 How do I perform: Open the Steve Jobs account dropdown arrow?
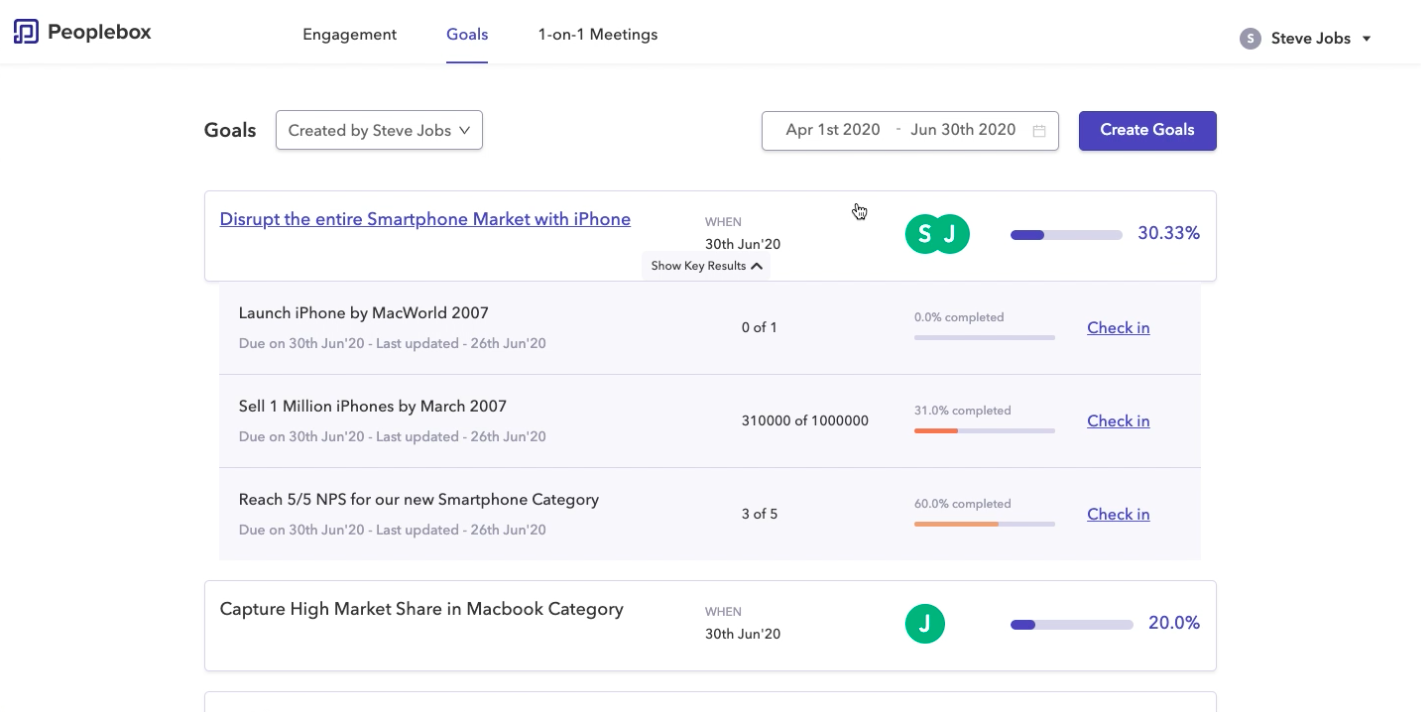1366,39
